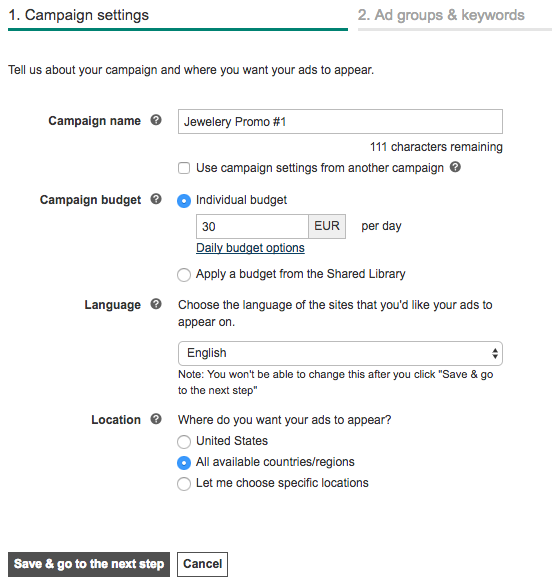Tick 'Use campaign settings from another campaign'
This screenshot has width=552, height=582.
[184, 168]
